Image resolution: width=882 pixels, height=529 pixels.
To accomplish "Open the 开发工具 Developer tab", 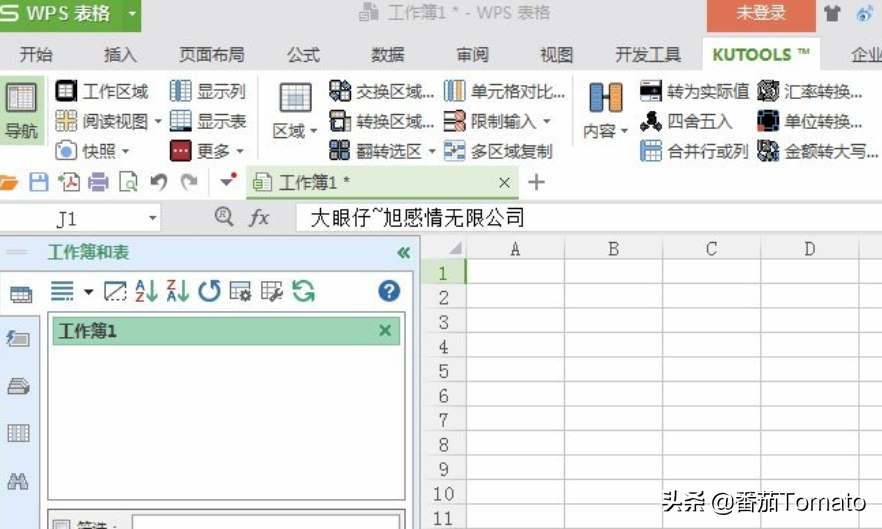I will point(648,55).
